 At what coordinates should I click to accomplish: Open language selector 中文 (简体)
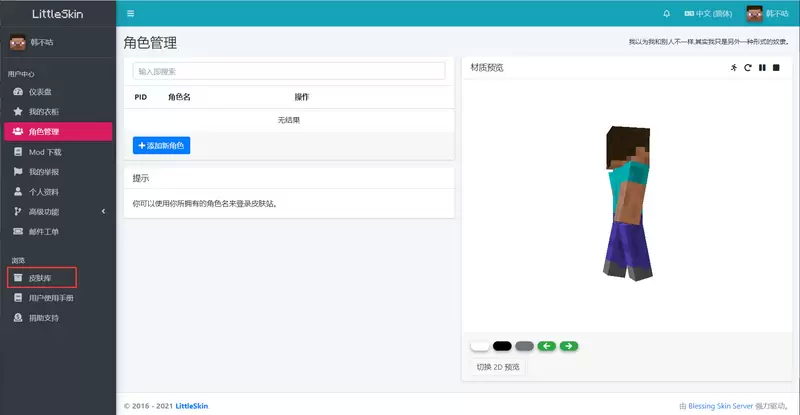[x=708, y=14]
